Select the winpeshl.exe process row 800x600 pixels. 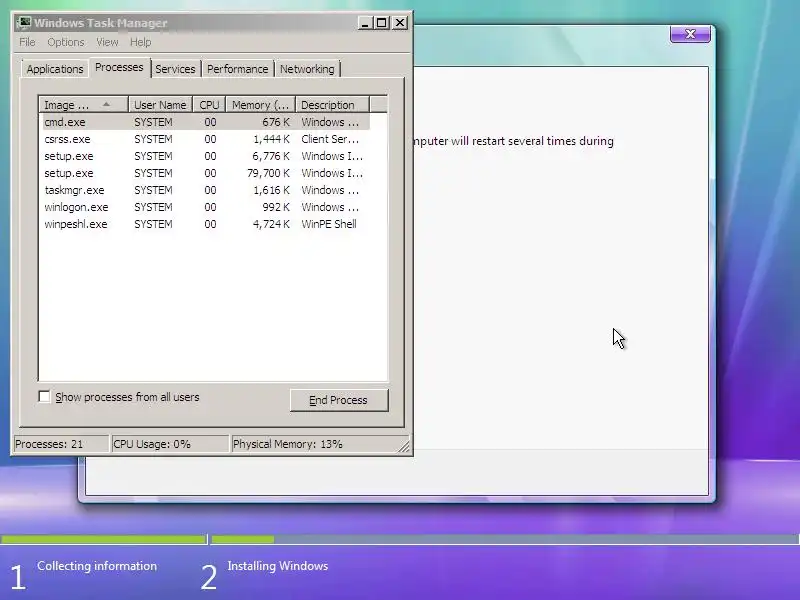(205, 224)
